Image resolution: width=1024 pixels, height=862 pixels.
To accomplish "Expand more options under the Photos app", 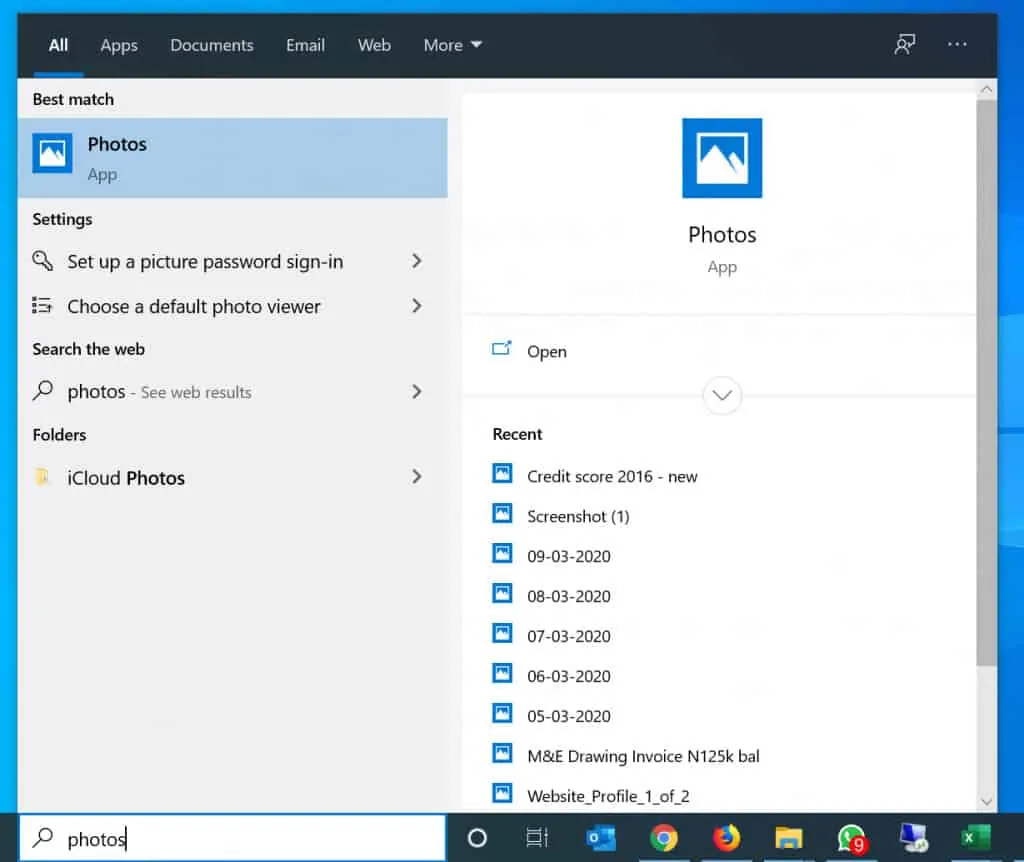I will 722,396.
